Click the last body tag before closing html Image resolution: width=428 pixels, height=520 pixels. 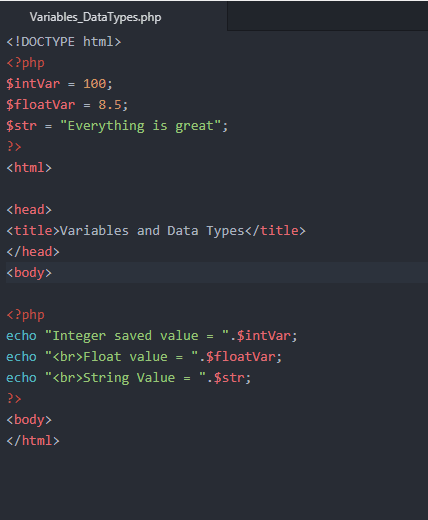click(29, 420)
